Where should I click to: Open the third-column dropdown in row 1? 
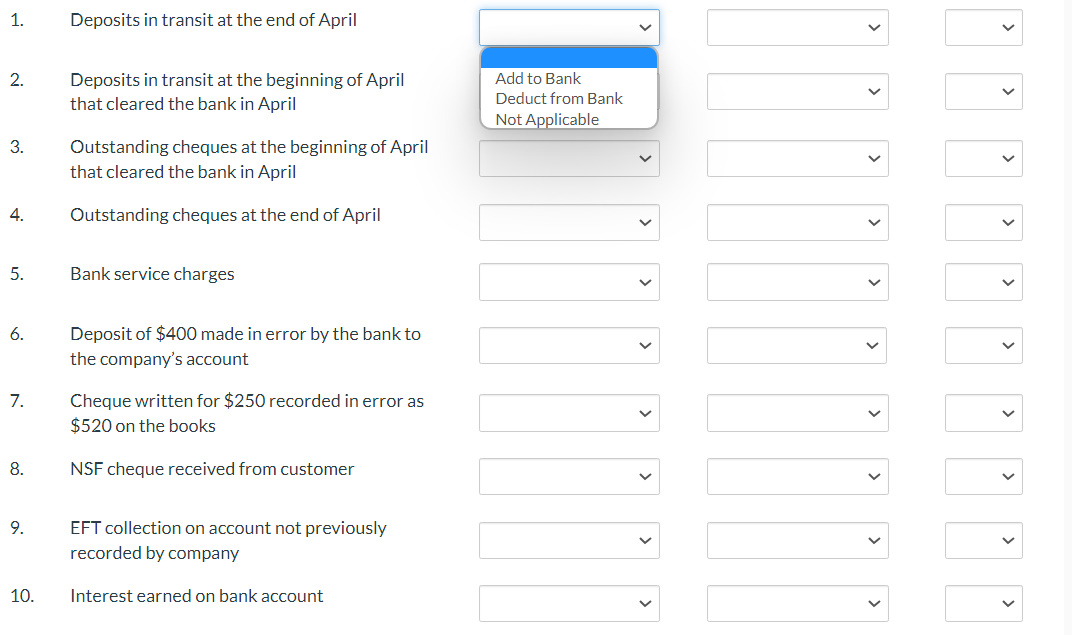983,27
